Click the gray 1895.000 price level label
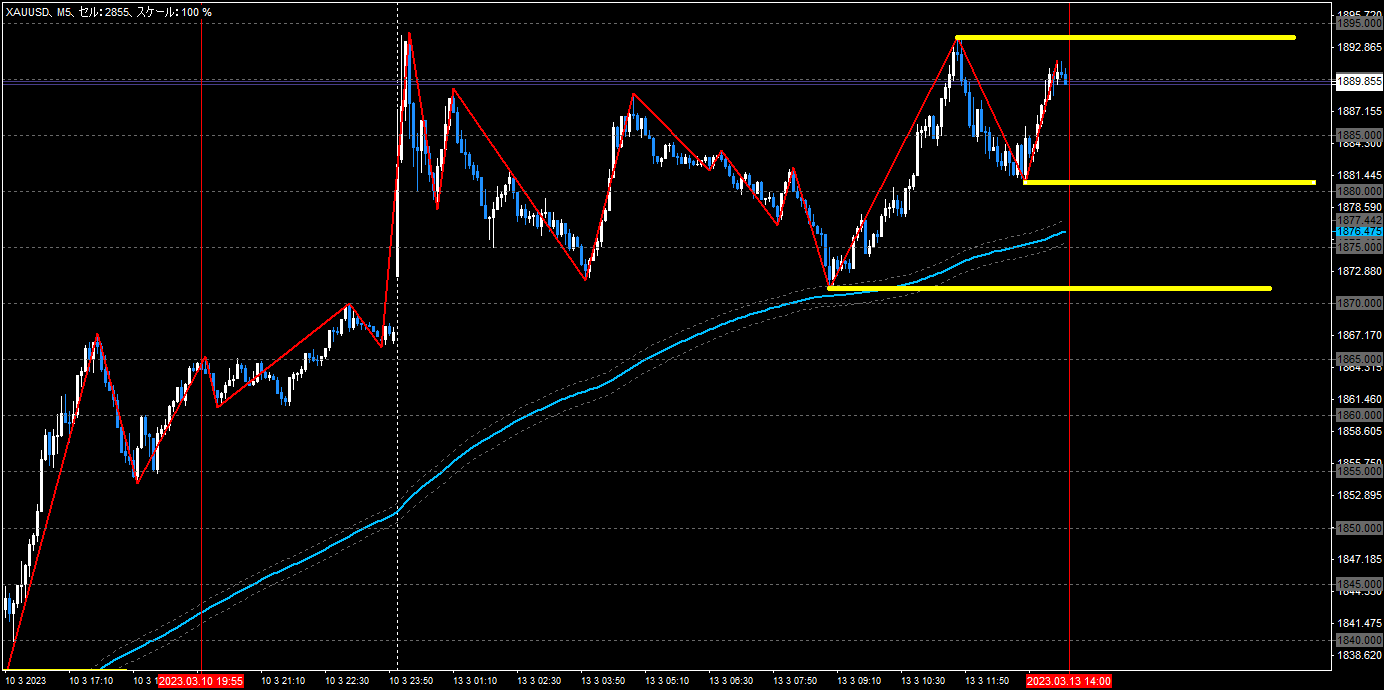Image resolution: width=1384 pixels, height=690 pixels. (x=1359, y=23)
